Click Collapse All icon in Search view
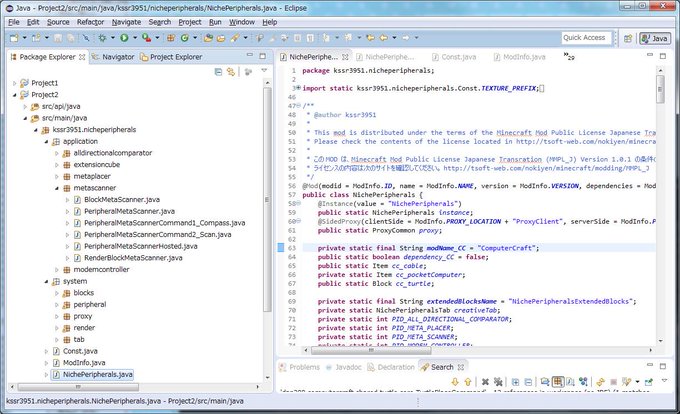 pyautogui.click(x=528, y=382)
